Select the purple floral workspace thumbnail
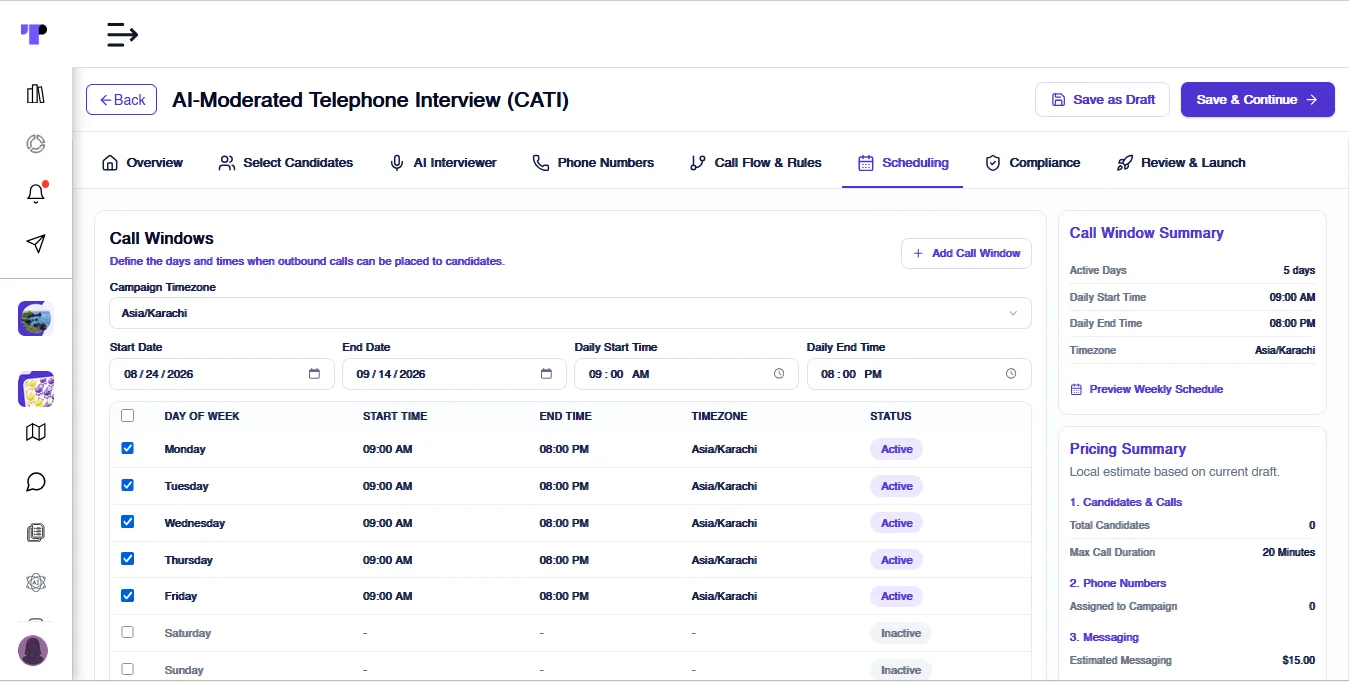This screenshot has height=682, width=1349. pos(36,388)
